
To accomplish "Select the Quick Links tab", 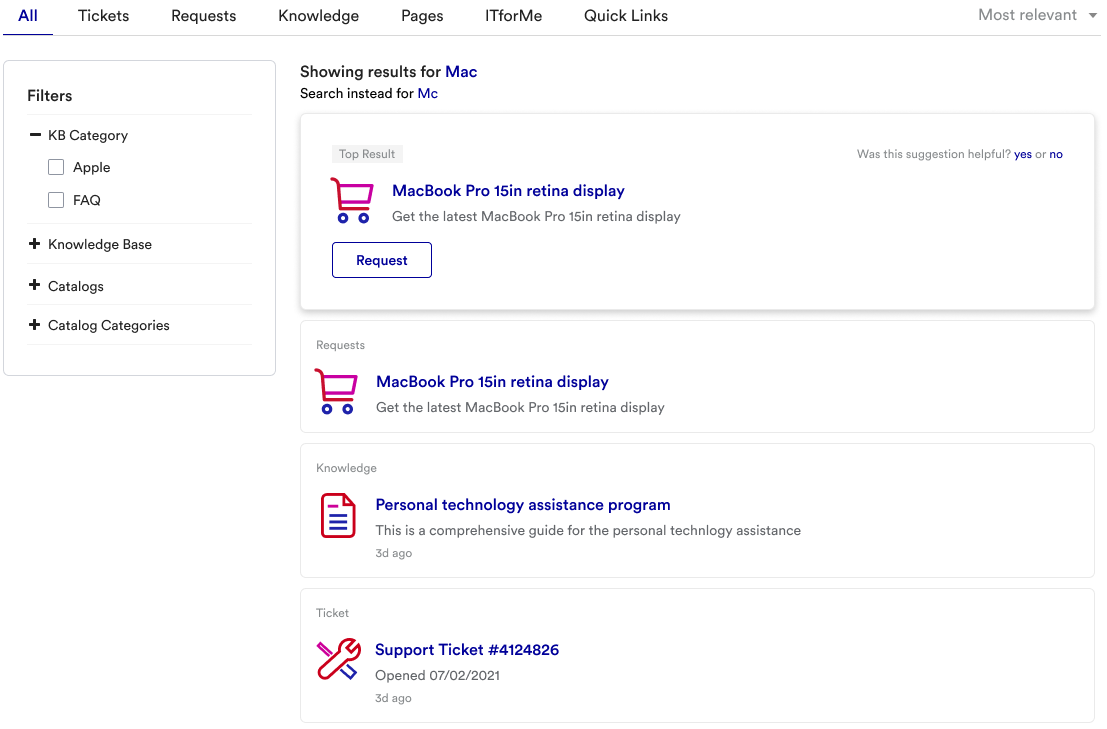I will (x=626, y=16).
